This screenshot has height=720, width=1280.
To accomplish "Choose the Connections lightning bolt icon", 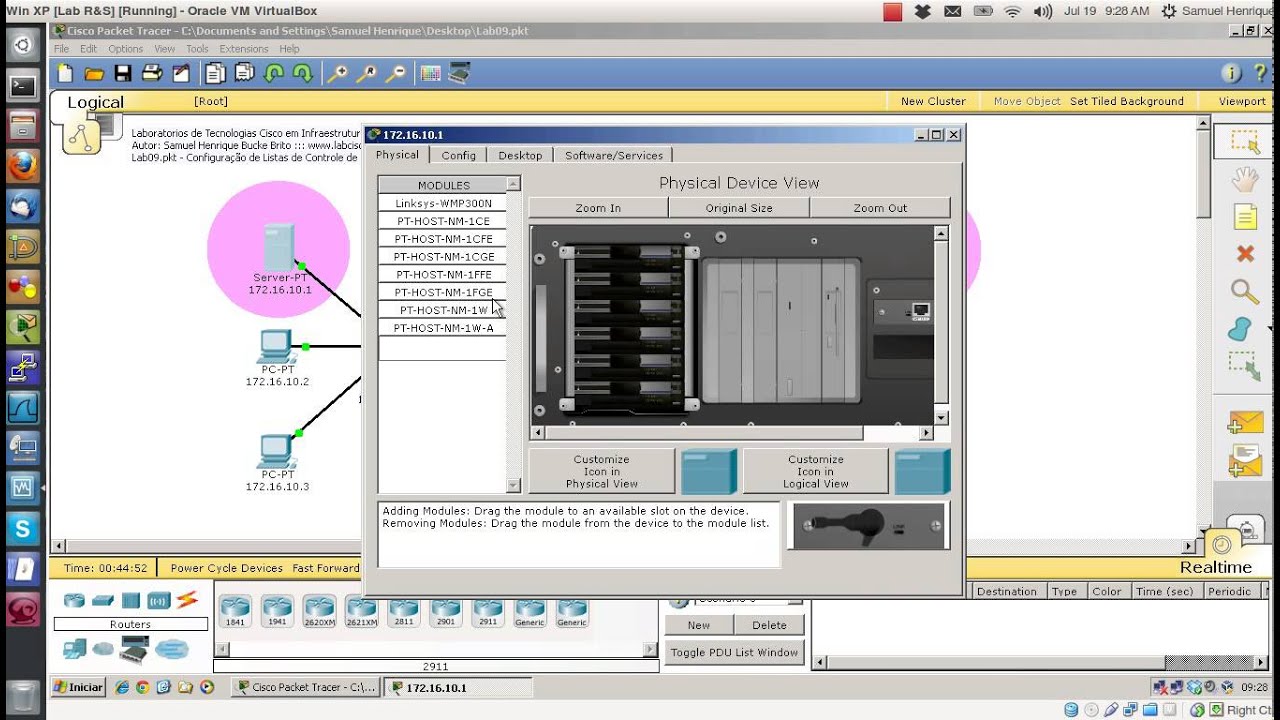I will pyautogui.click(x=187, y=600).
